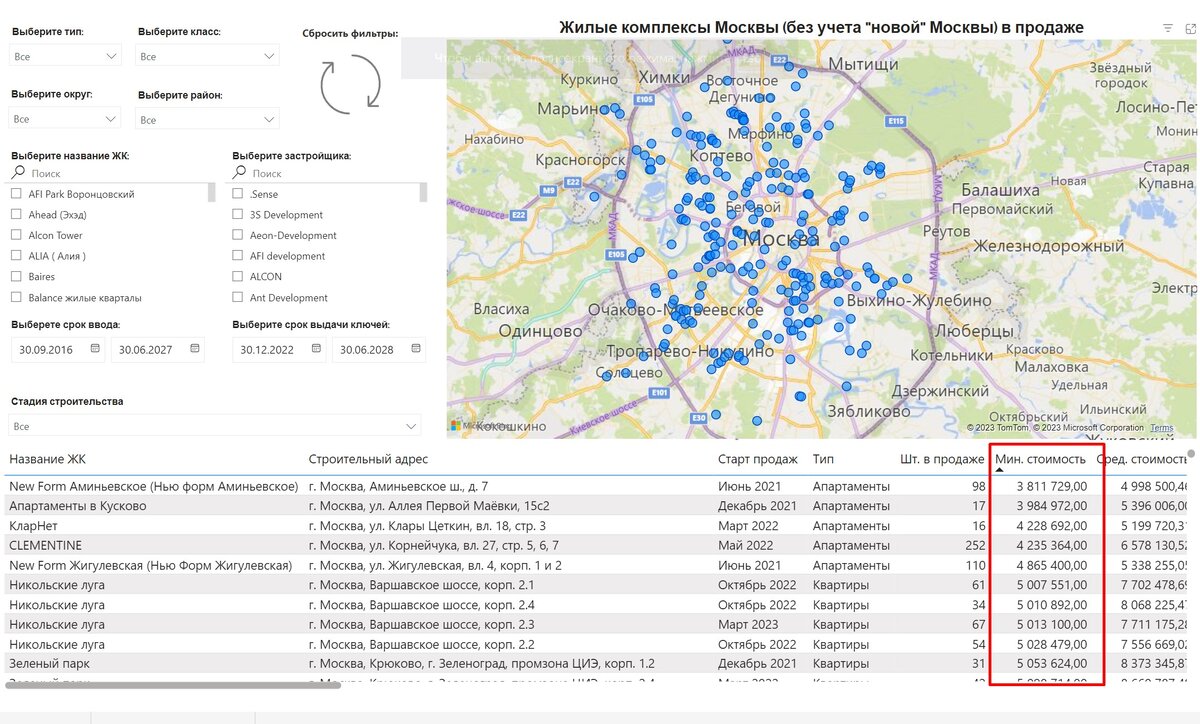The image size is (1200, 724).
Task: Click the Мин. стоимость column header
Action: 1040,459
